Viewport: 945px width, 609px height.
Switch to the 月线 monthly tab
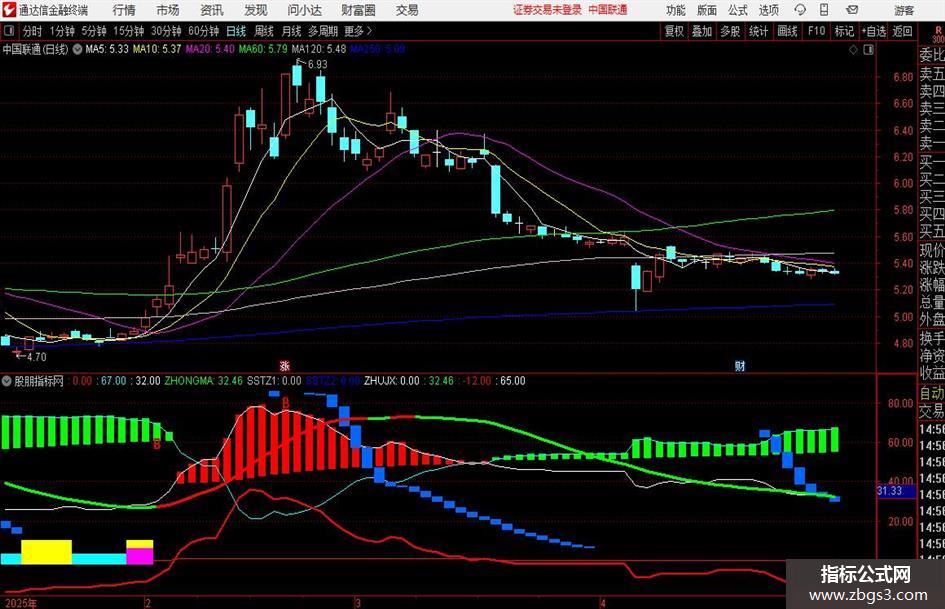(290, 31)
